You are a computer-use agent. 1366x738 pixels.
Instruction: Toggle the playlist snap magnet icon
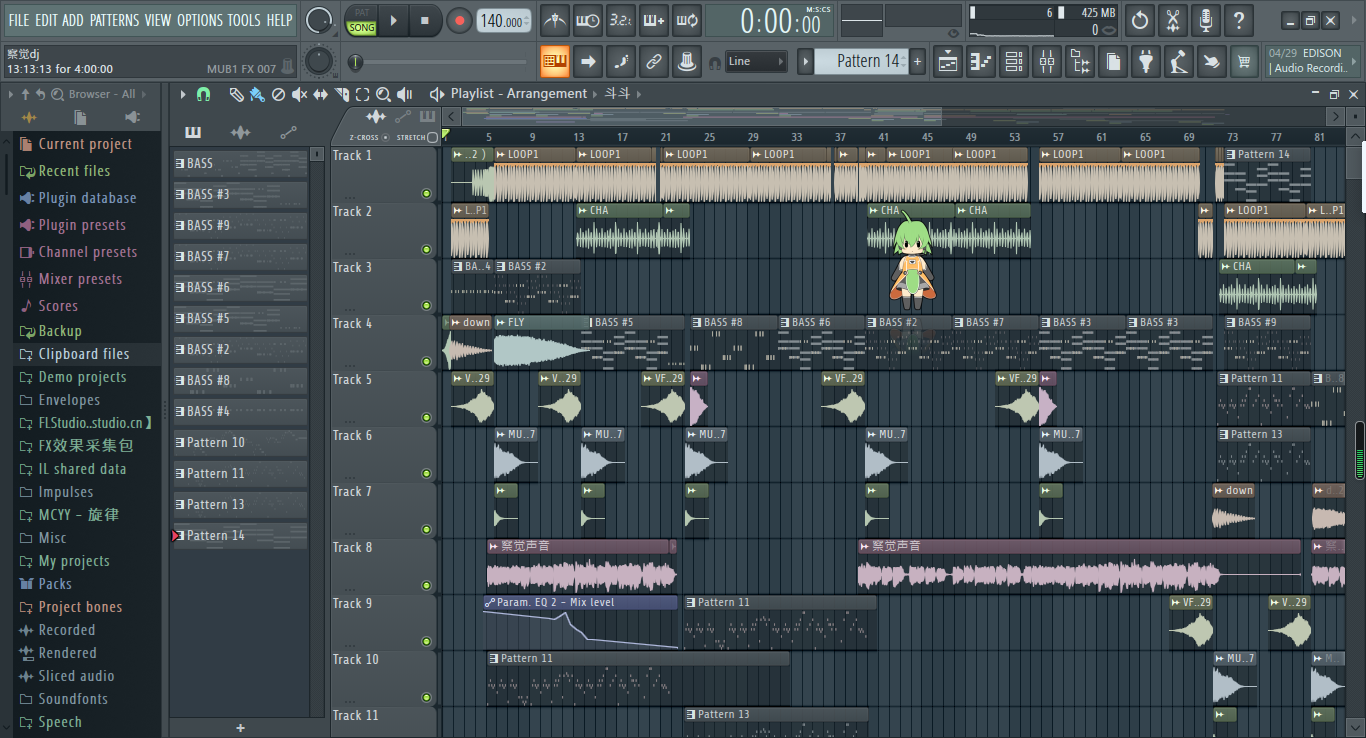click(x=203, y=94)
